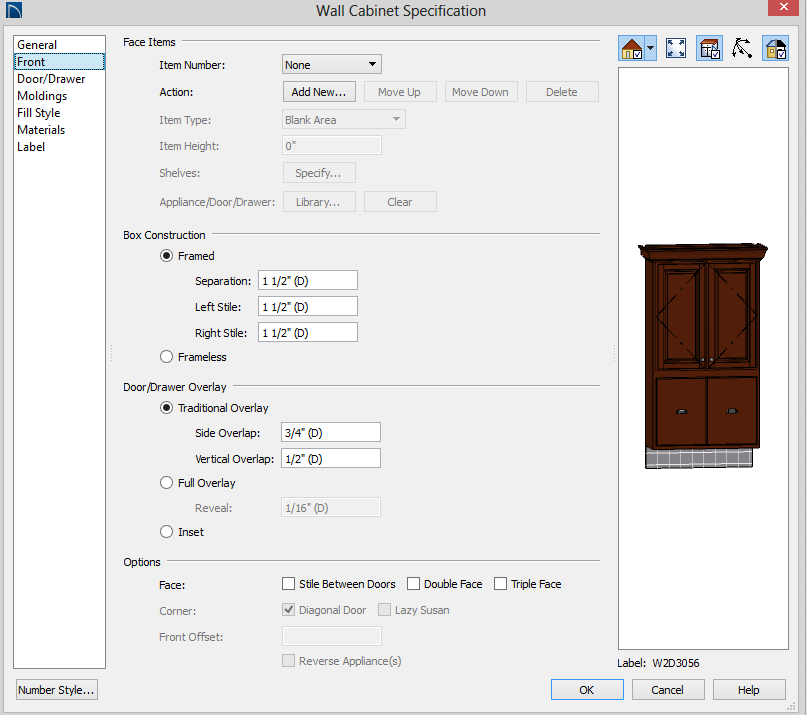
Task: Click the Add New... button
Action: pyautogui.click(x=319, y=92)
